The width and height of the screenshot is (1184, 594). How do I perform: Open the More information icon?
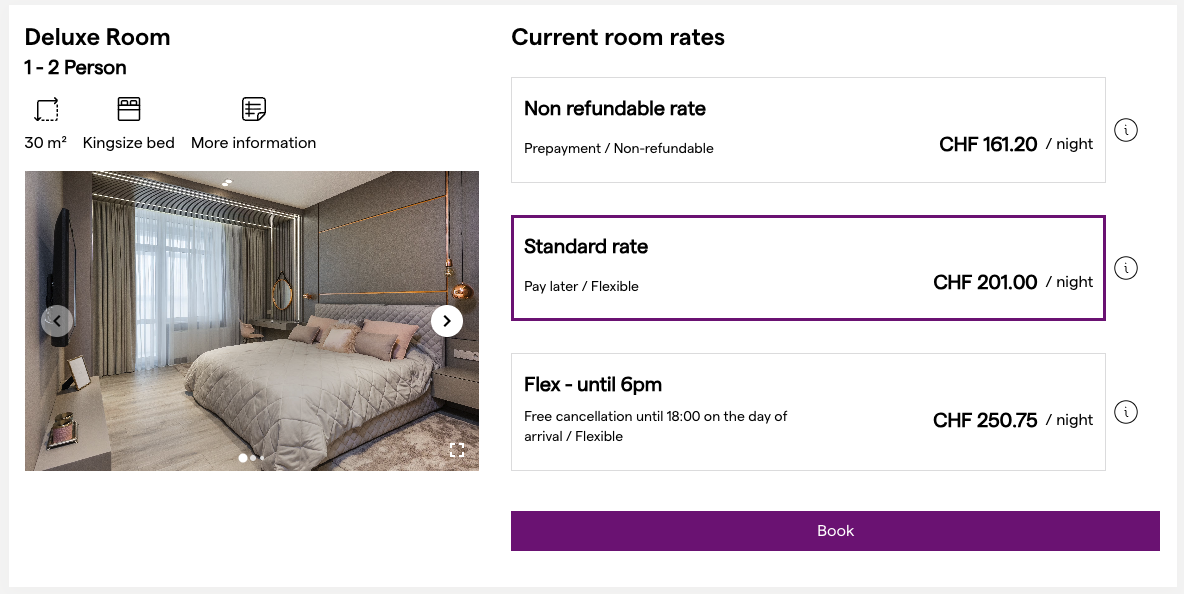point(254,109)
